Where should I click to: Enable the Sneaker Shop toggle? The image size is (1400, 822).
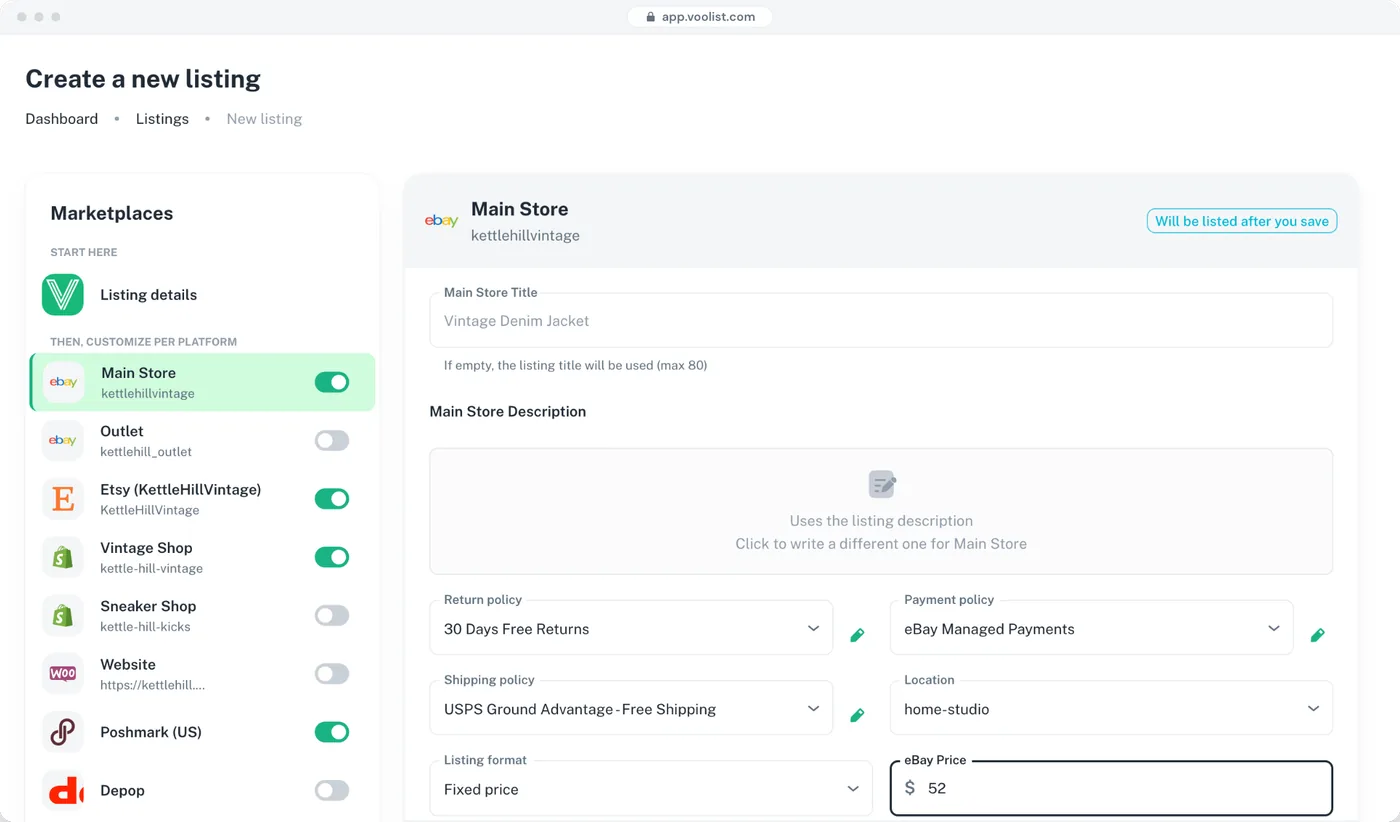[332, 616]
